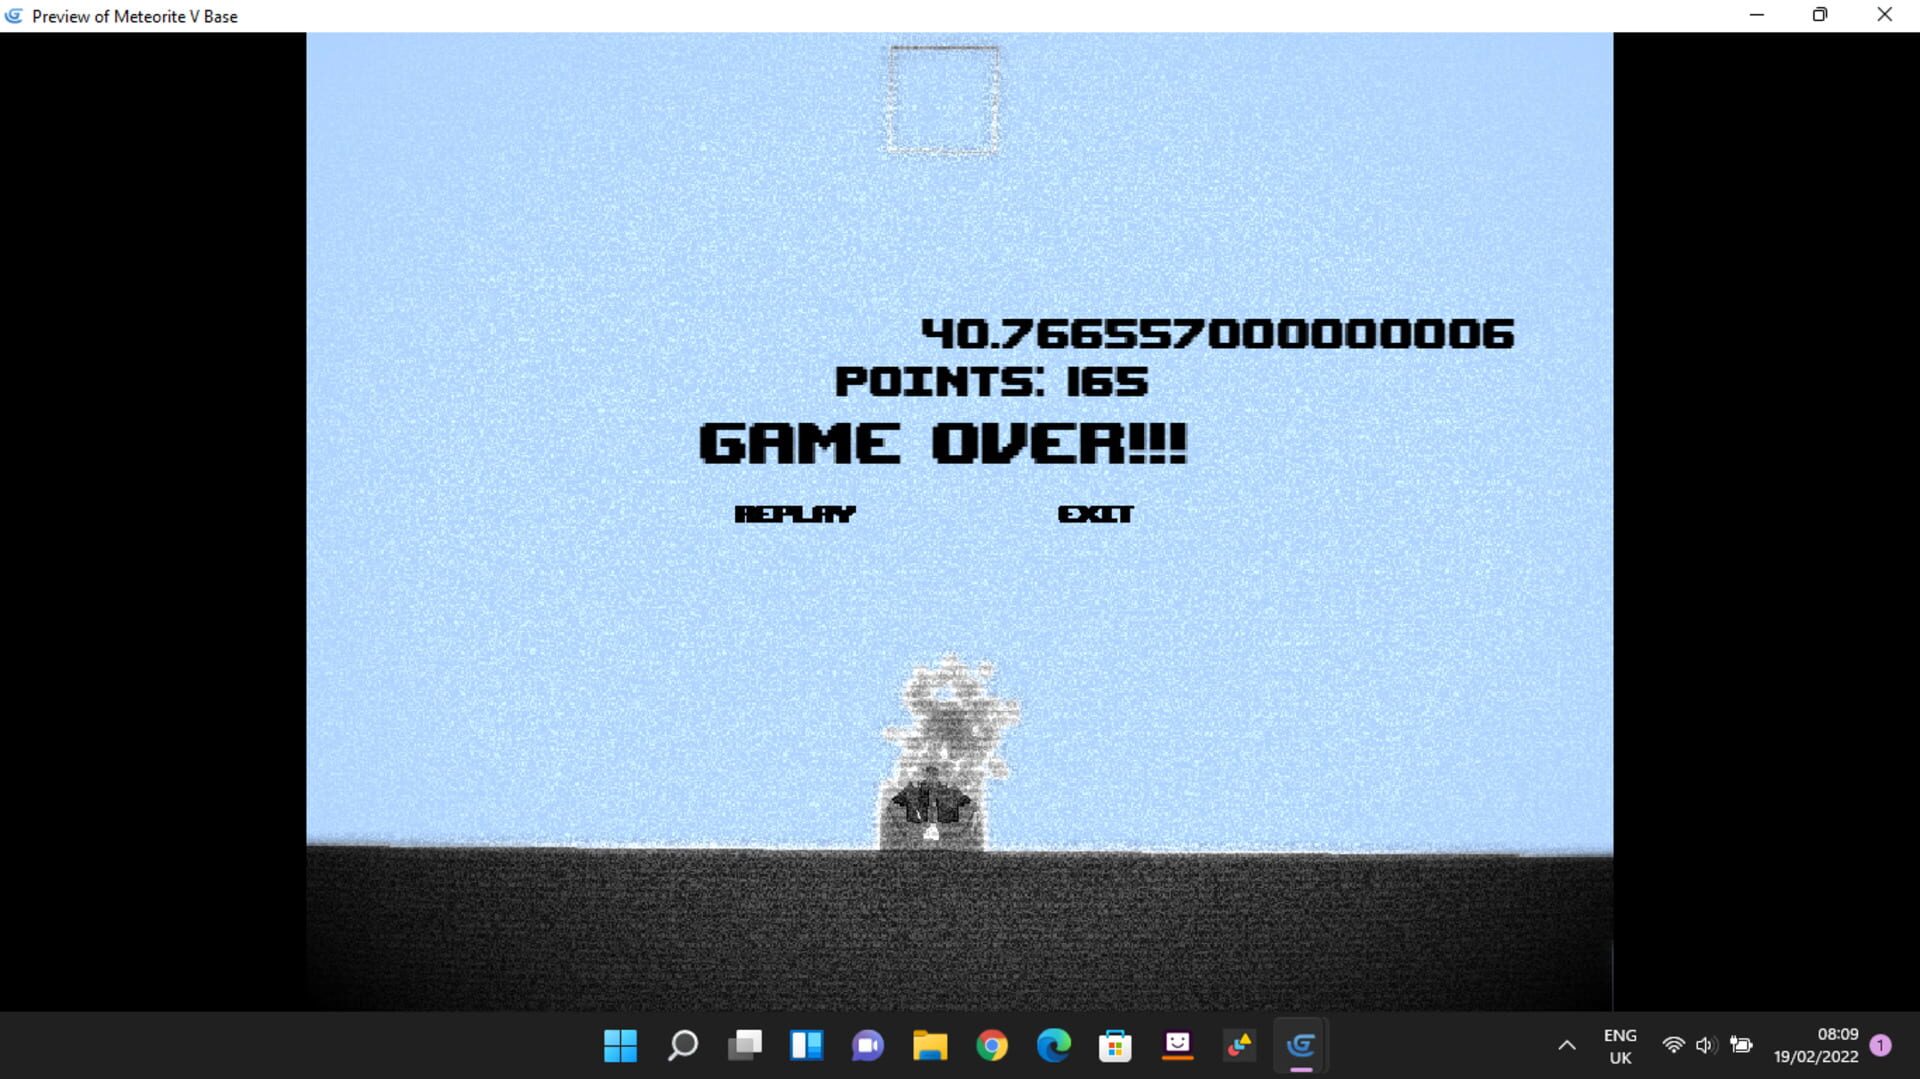
Task: Select REPLAY on the game over screen
Action: click(x=797, y=514)
